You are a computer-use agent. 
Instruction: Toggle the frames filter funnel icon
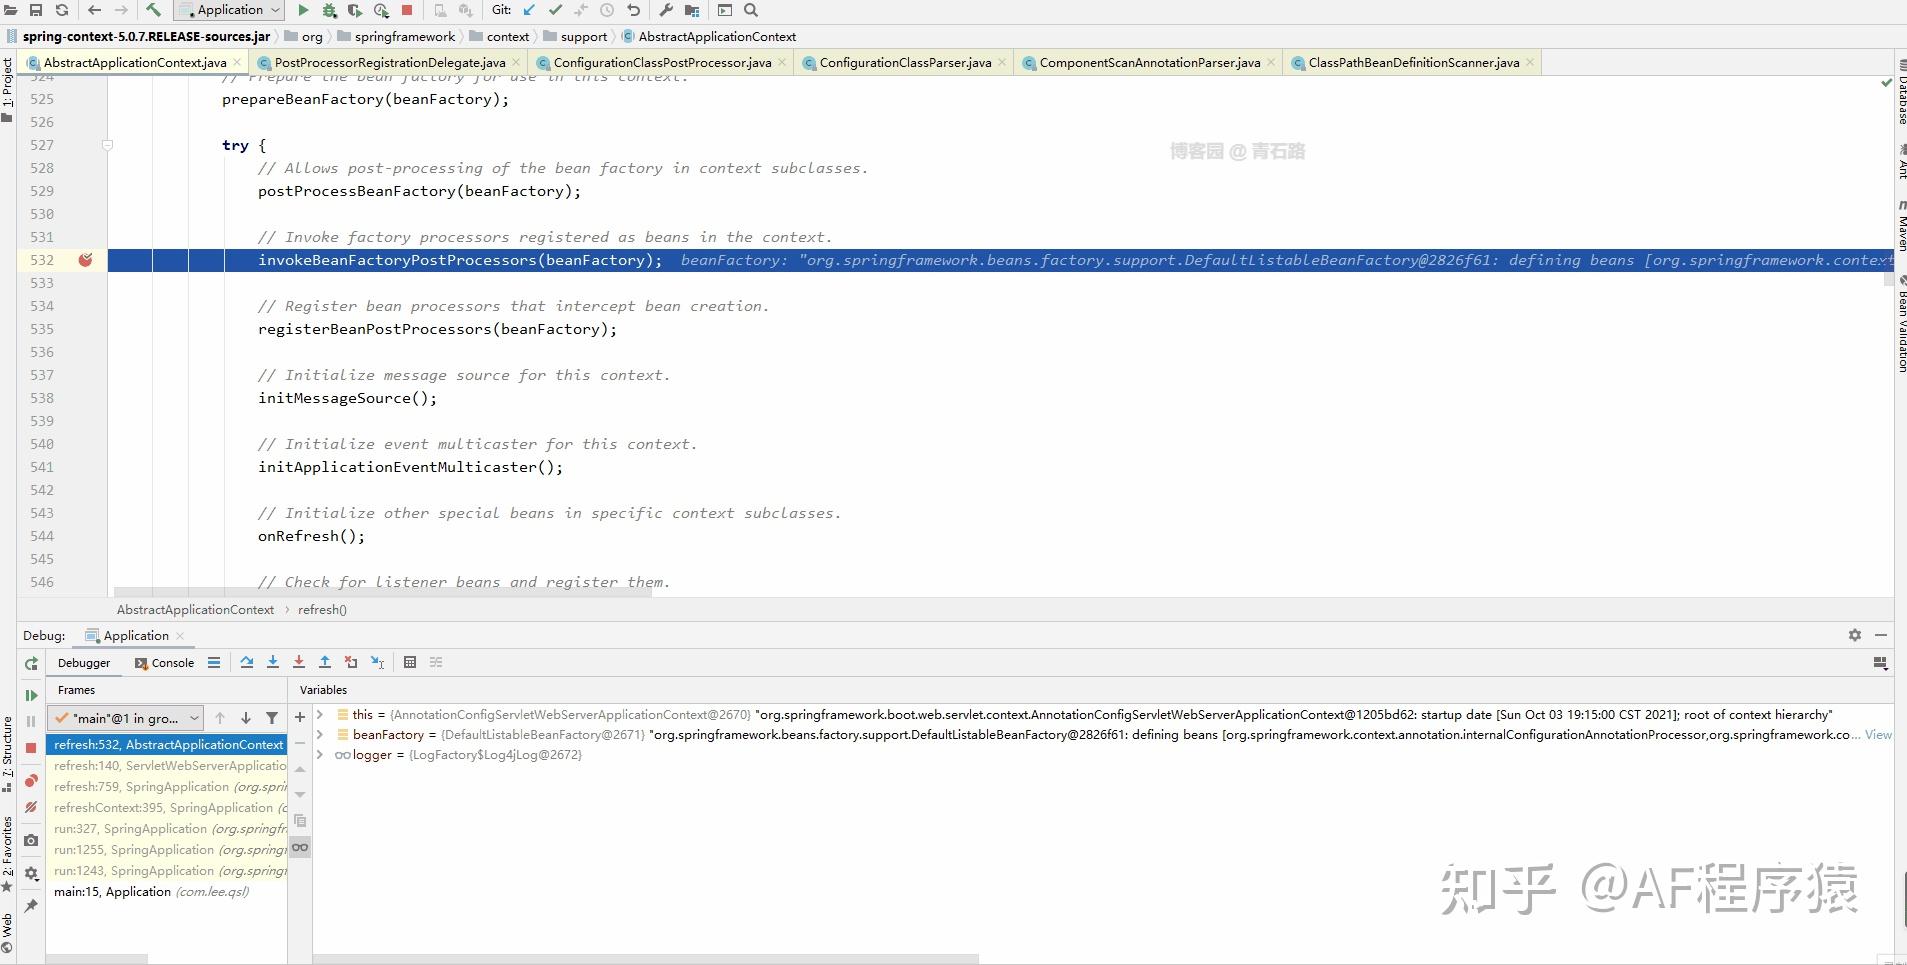click(271, 718)
